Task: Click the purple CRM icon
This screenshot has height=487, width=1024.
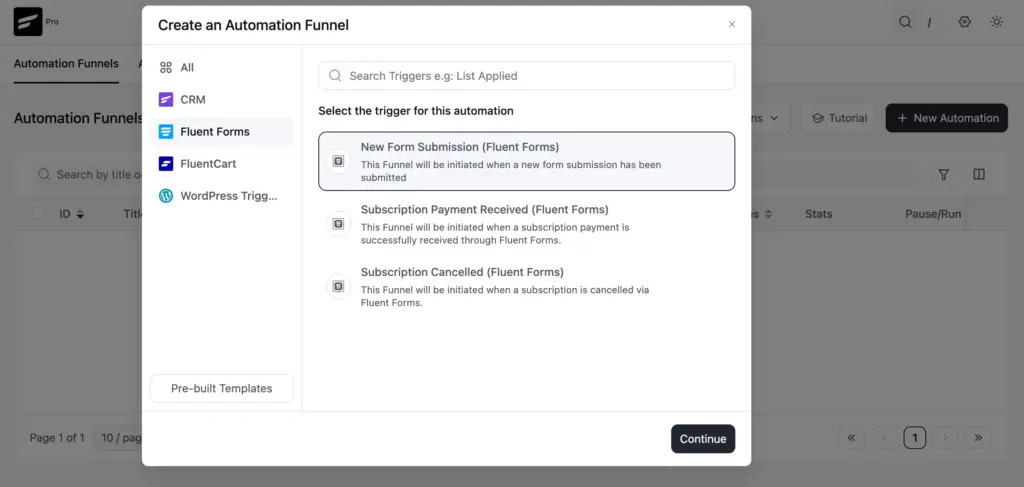Action: 166,99
